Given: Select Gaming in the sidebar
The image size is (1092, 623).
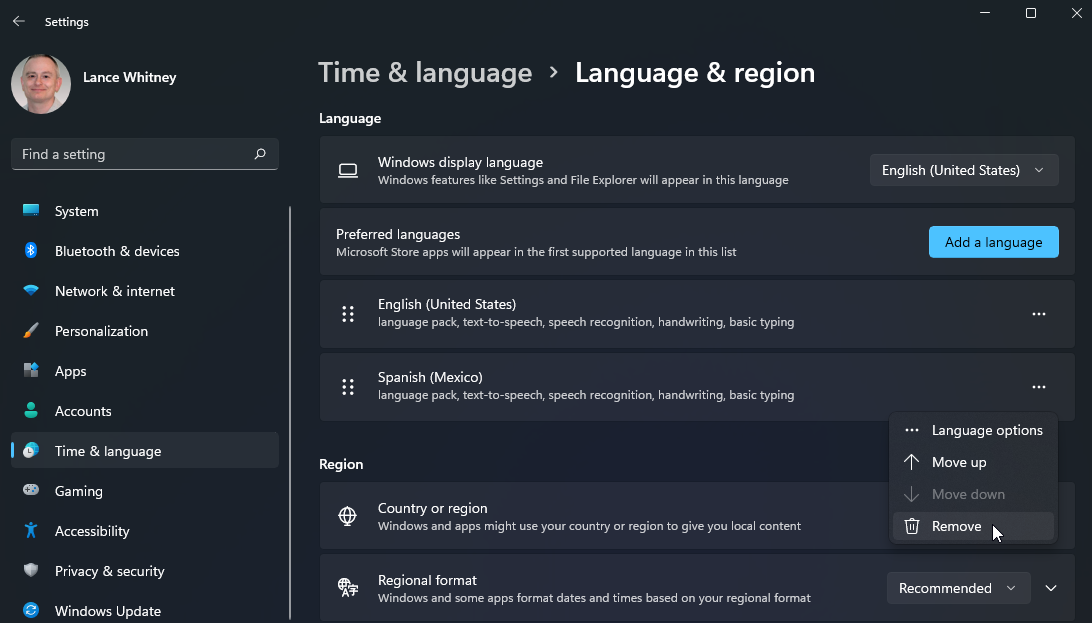Looking at the screenshot, I should tap(78, 491).
